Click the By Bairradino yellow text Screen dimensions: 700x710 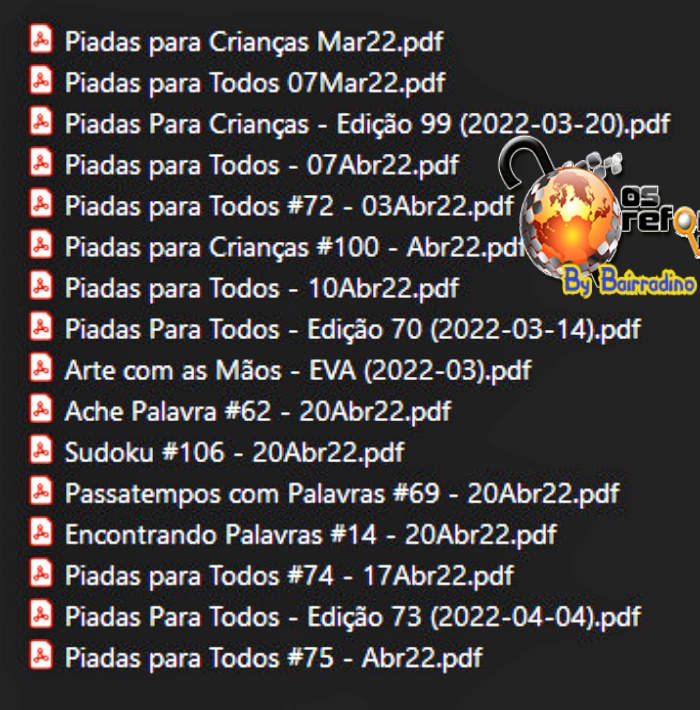(x=628, y=282)
